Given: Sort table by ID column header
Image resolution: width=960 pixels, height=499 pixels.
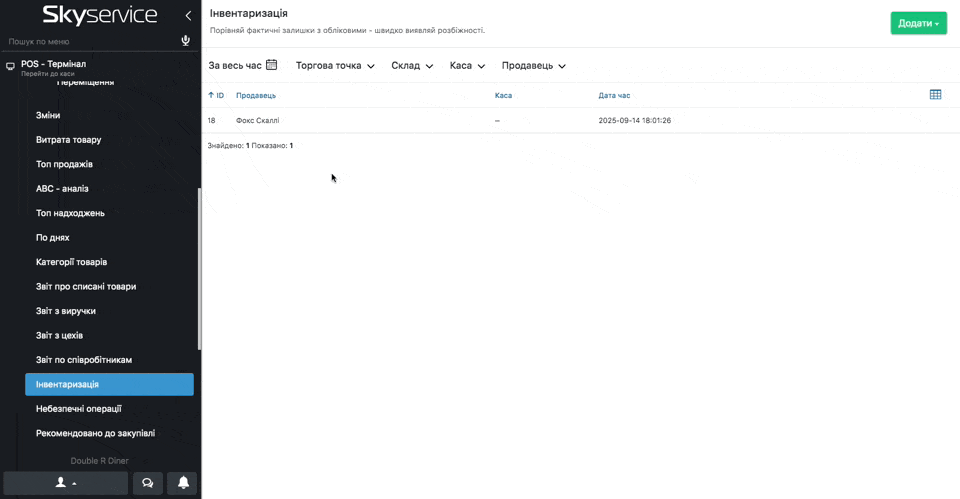Looking at the screenshot, I should (216, 95).
